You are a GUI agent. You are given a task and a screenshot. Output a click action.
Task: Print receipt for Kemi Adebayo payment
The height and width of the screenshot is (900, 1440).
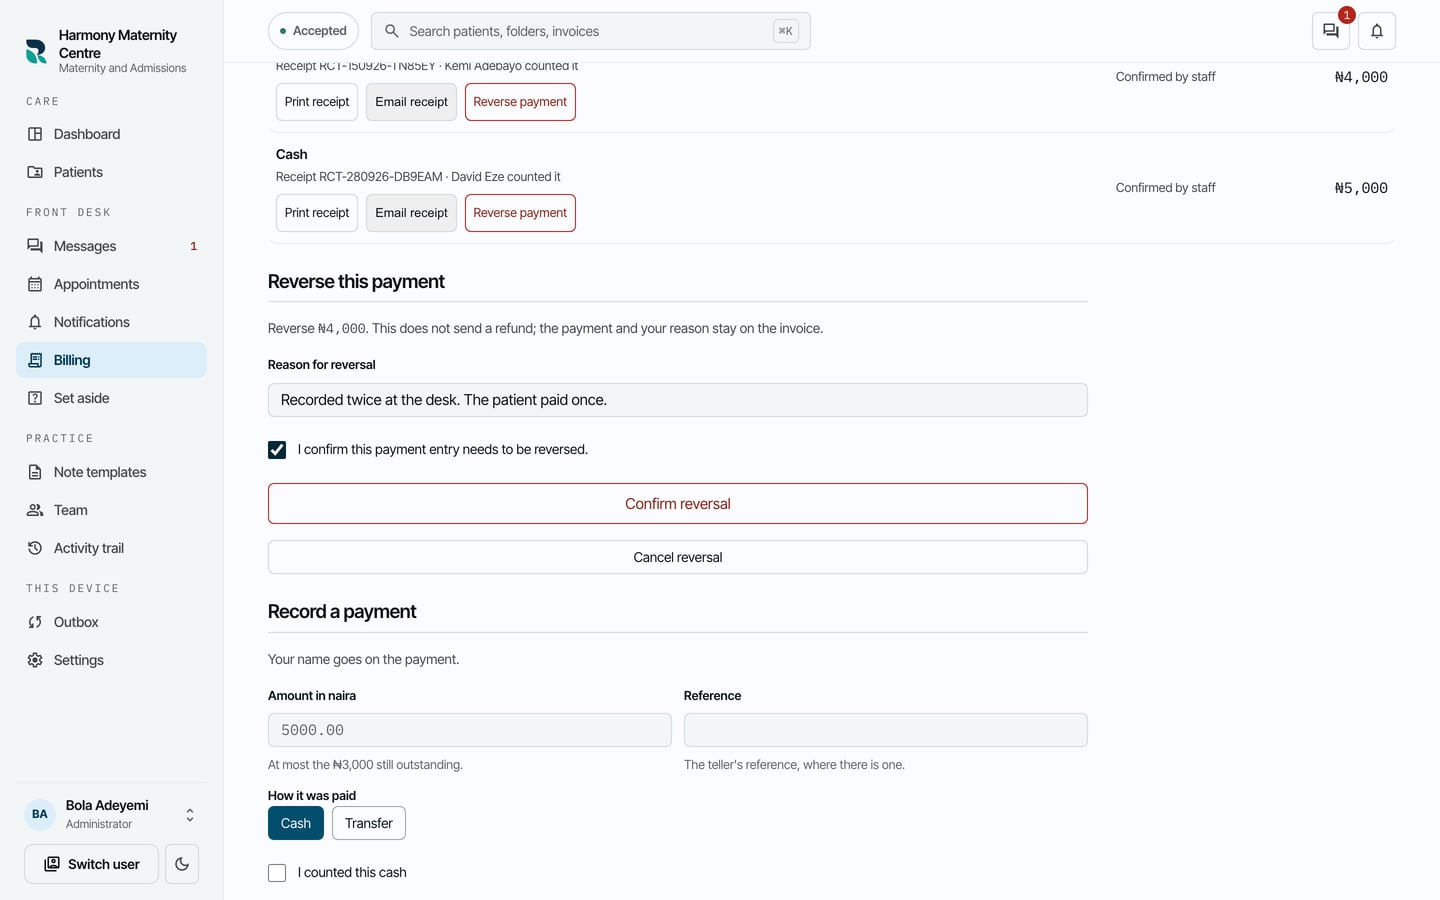point(317,102)
